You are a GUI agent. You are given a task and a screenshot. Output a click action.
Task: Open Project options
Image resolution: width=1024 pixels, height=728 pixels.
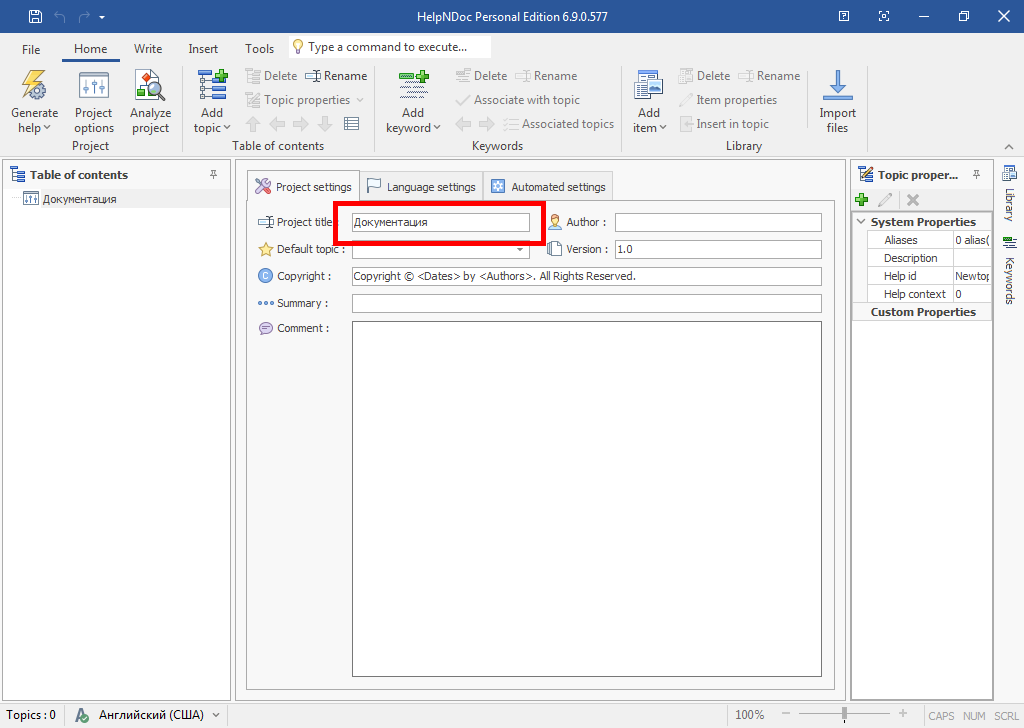click(x=94, y=102)
